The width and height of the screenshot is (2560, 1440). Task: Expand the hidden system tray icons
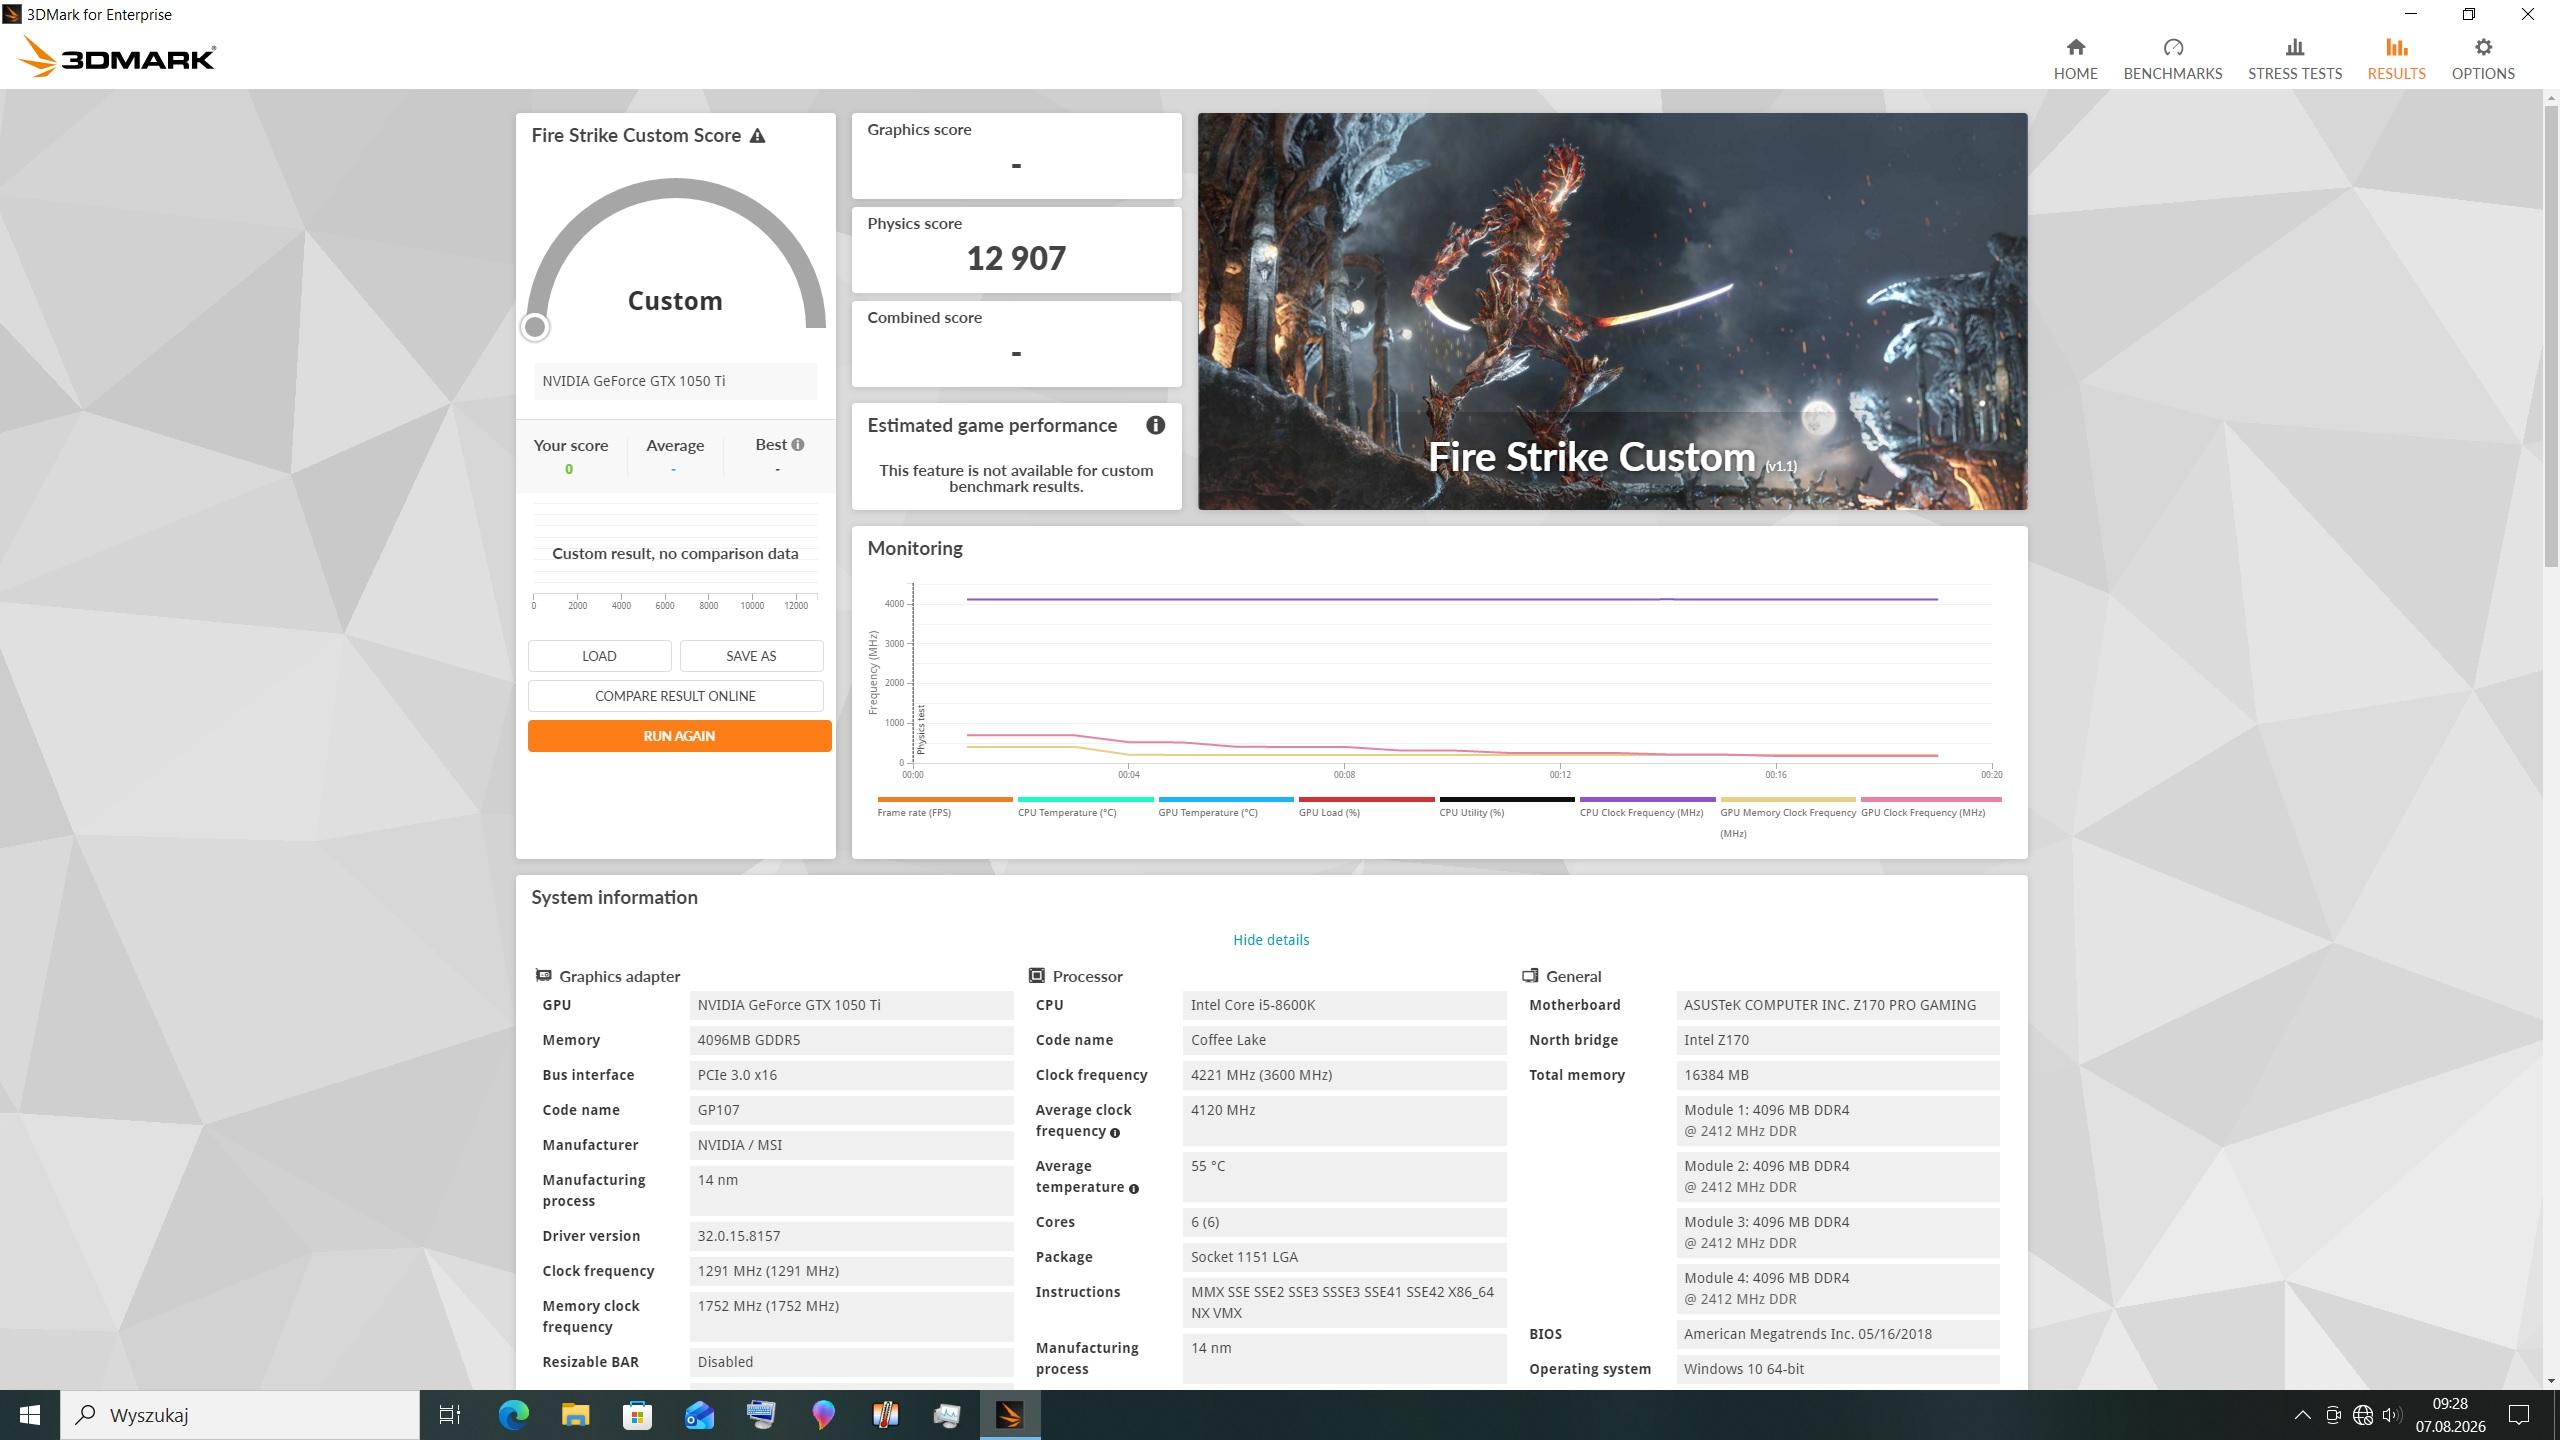click(x=2302, y=1415)
